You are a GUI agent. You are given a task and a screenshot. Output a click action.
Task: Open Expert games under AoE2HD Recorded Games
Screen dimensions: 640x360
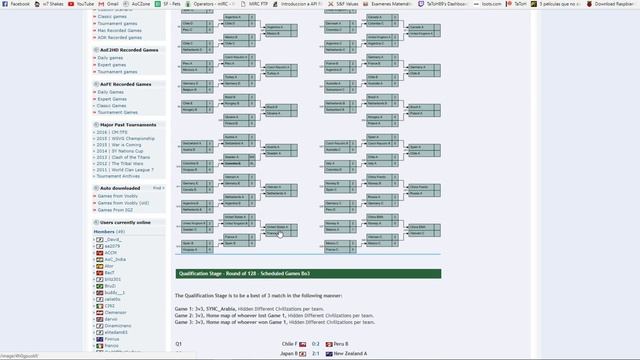pos(112,65)
